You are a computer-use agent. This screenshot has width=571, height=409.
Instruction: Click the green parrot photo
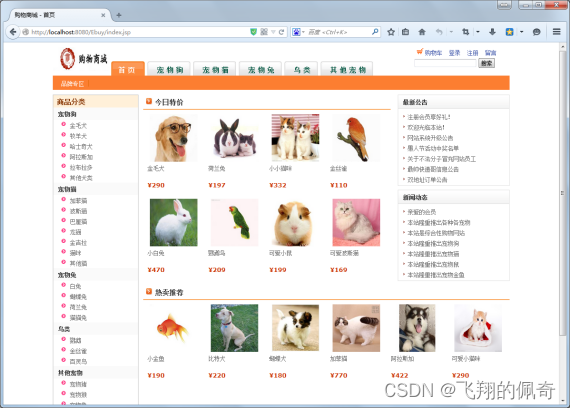[234, 223]
